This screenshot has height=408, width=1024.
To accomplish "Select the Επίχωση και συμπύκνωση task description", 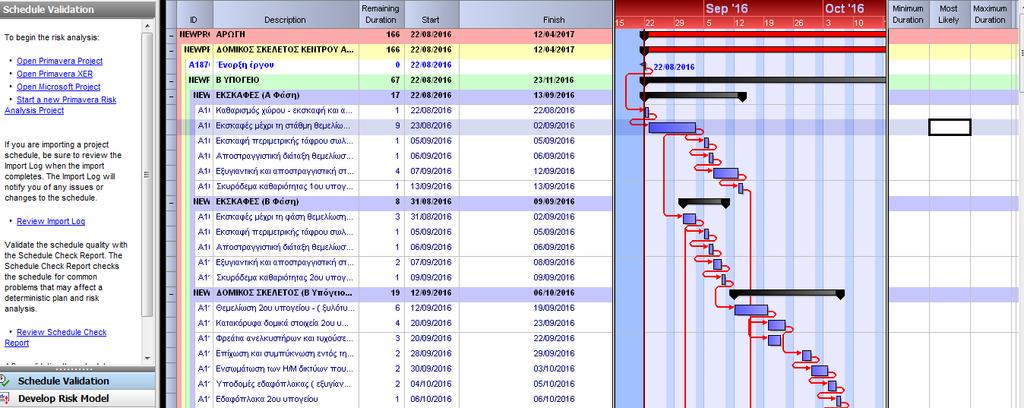I will [x=285, y=353].
